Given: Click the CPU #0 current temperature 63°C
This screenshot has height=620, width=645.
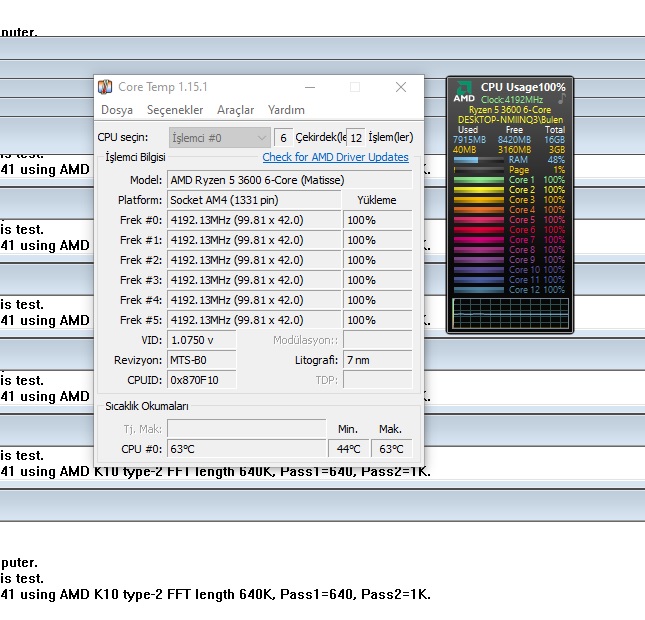Looking at the screenshot, I should 246,449.
